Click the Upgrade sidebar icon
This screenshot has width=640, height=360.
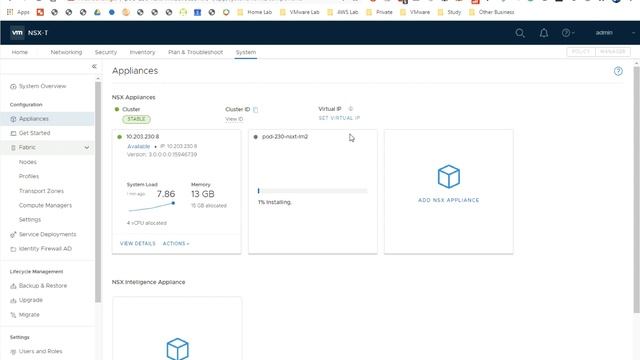tap(13, 300)
